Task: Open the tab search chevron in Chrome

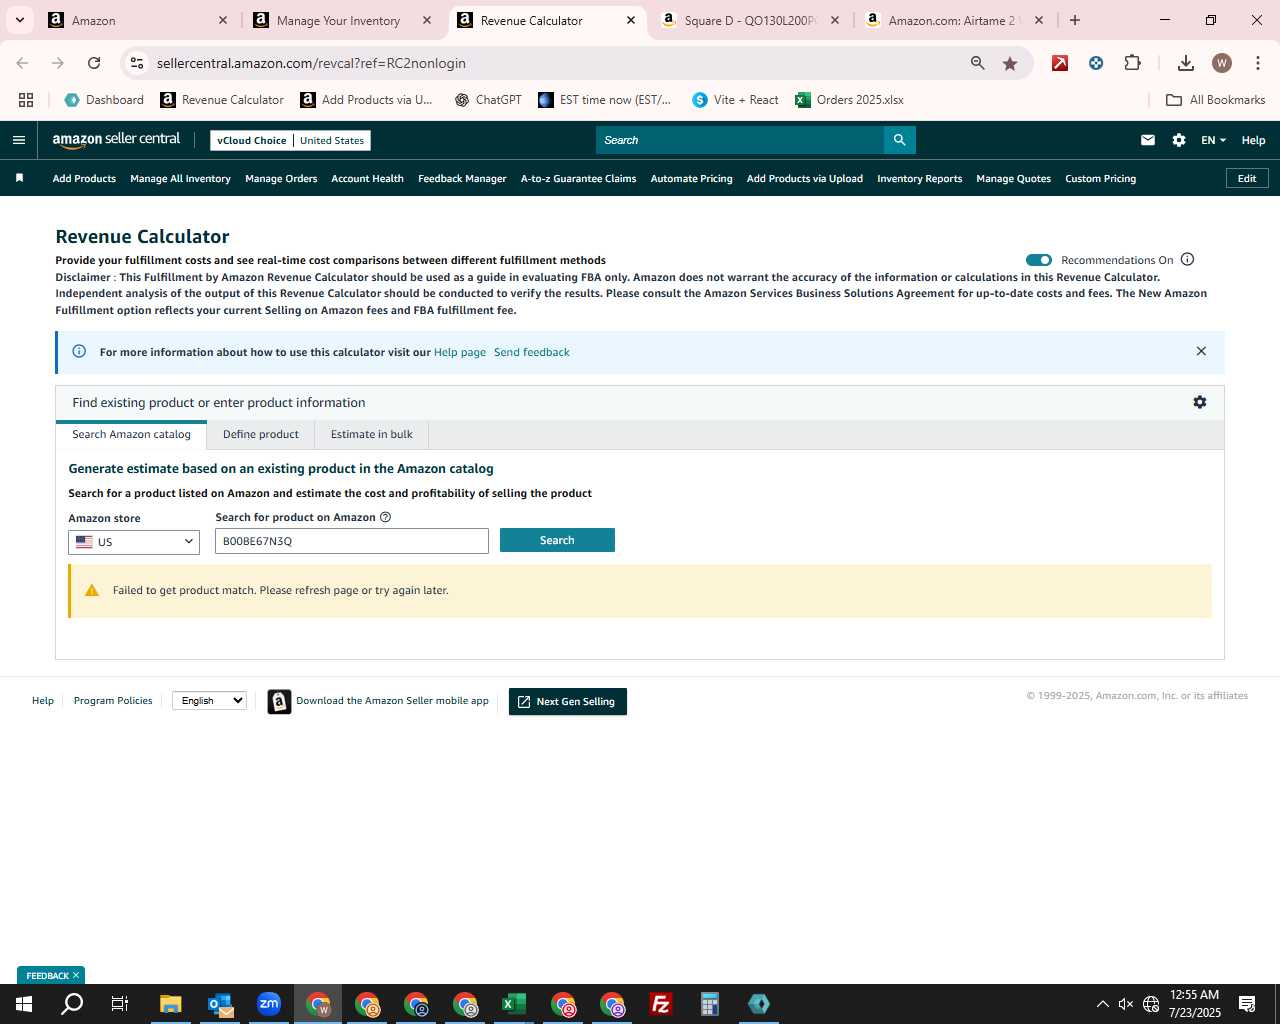Action: click(19, 20)
